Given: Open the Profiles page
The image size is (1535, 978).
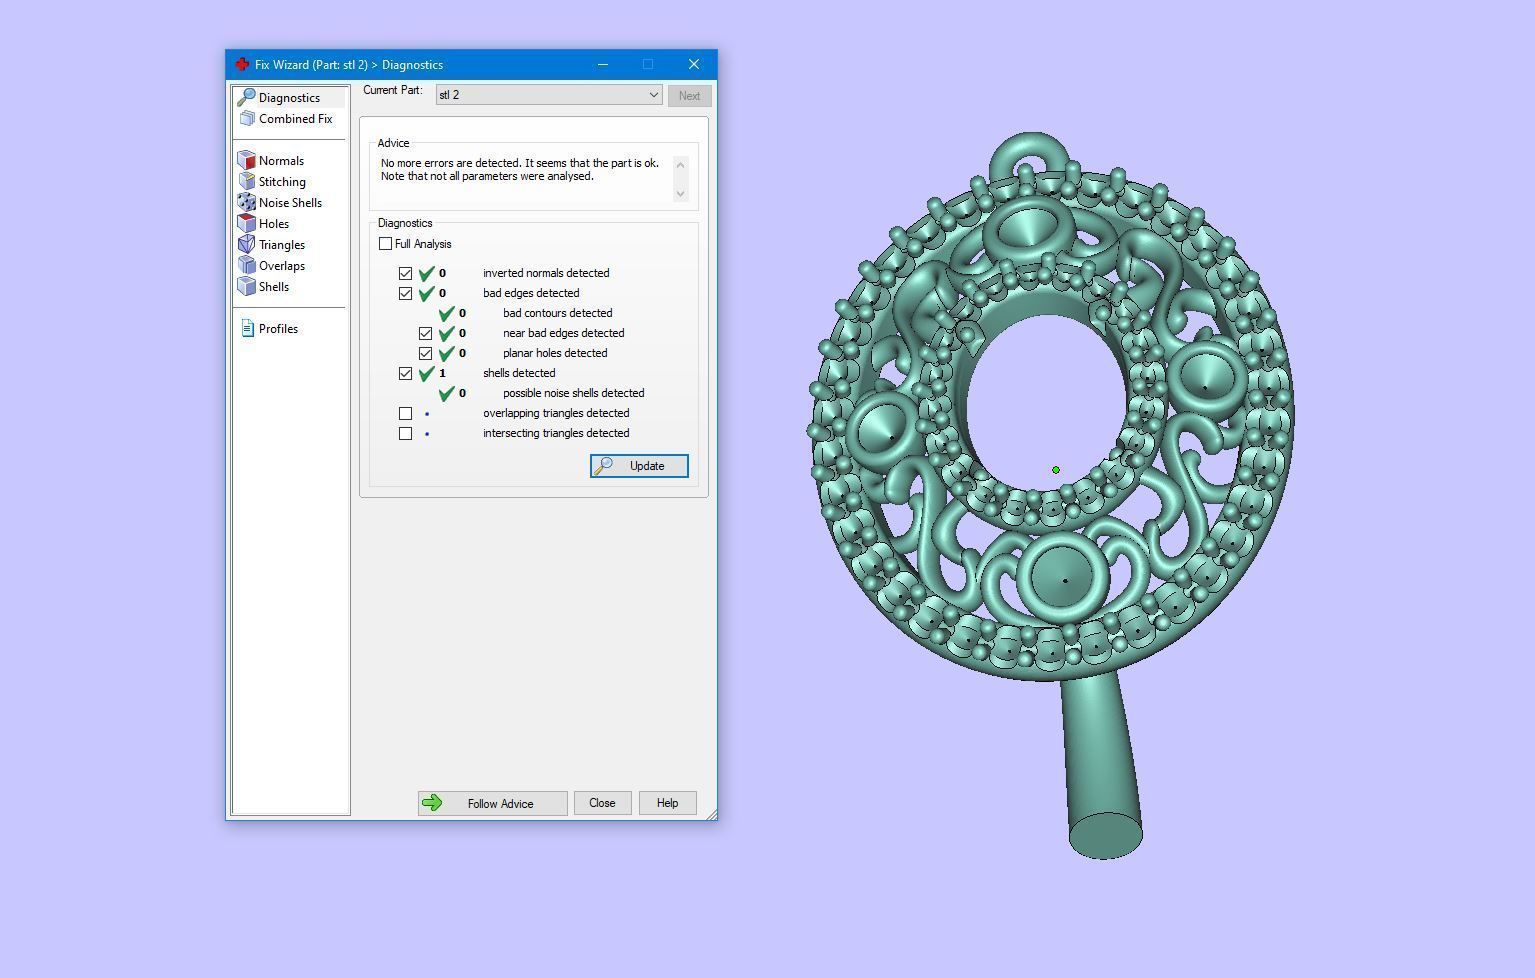Looking at the screenshot, I should click(278, 328).
